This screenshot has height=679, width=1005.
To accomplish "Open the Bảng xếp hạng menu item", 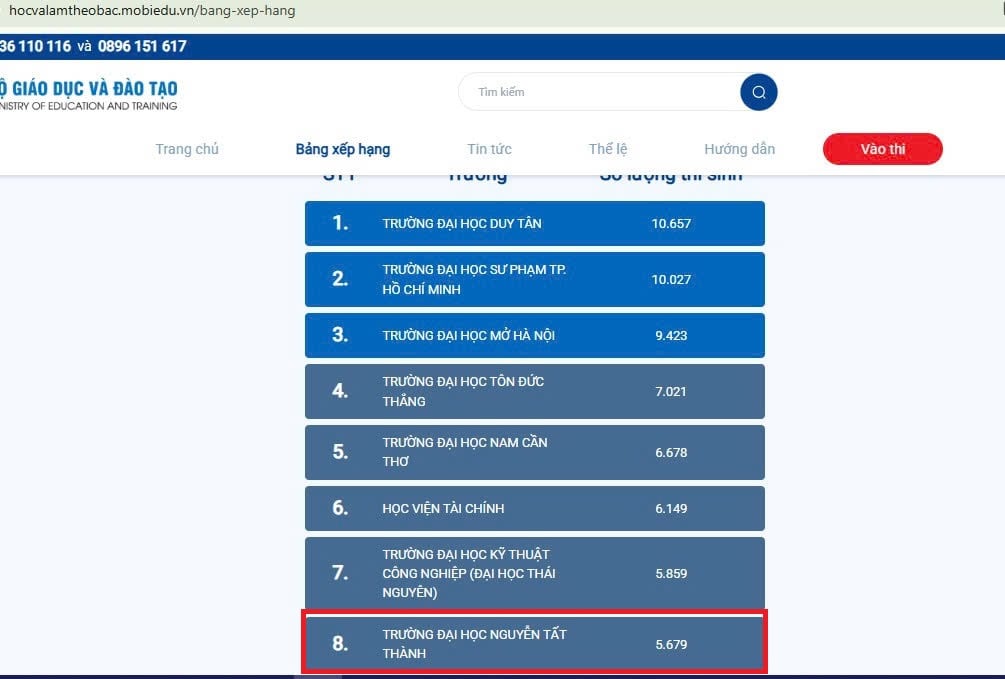I will [x=343, y=149].
